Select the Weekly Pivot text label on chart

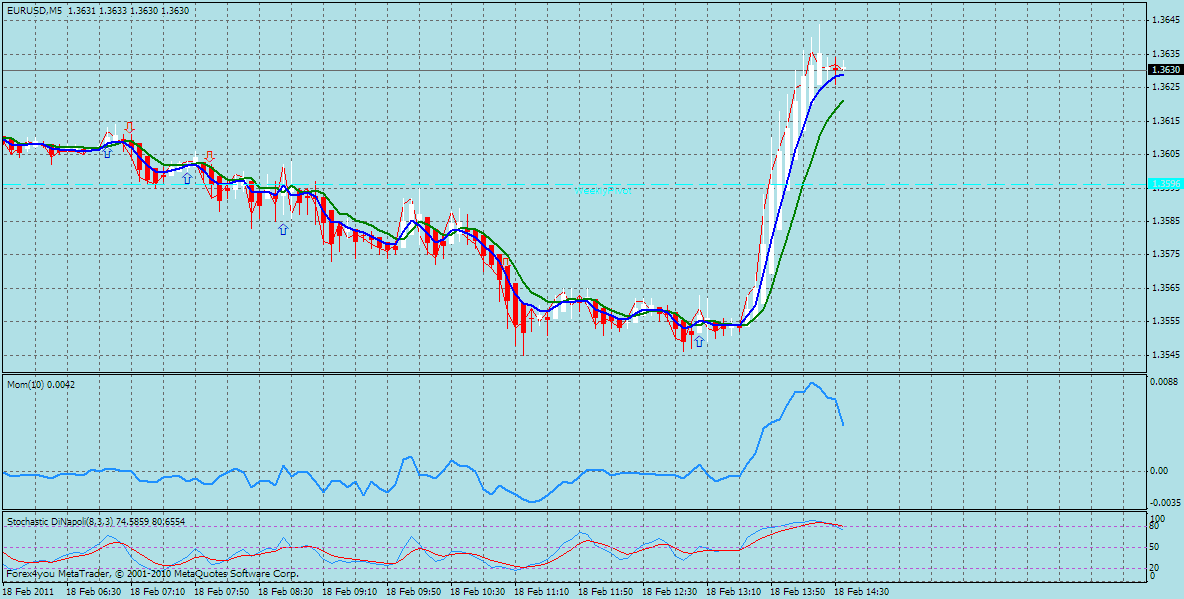[x=603, y=192]
